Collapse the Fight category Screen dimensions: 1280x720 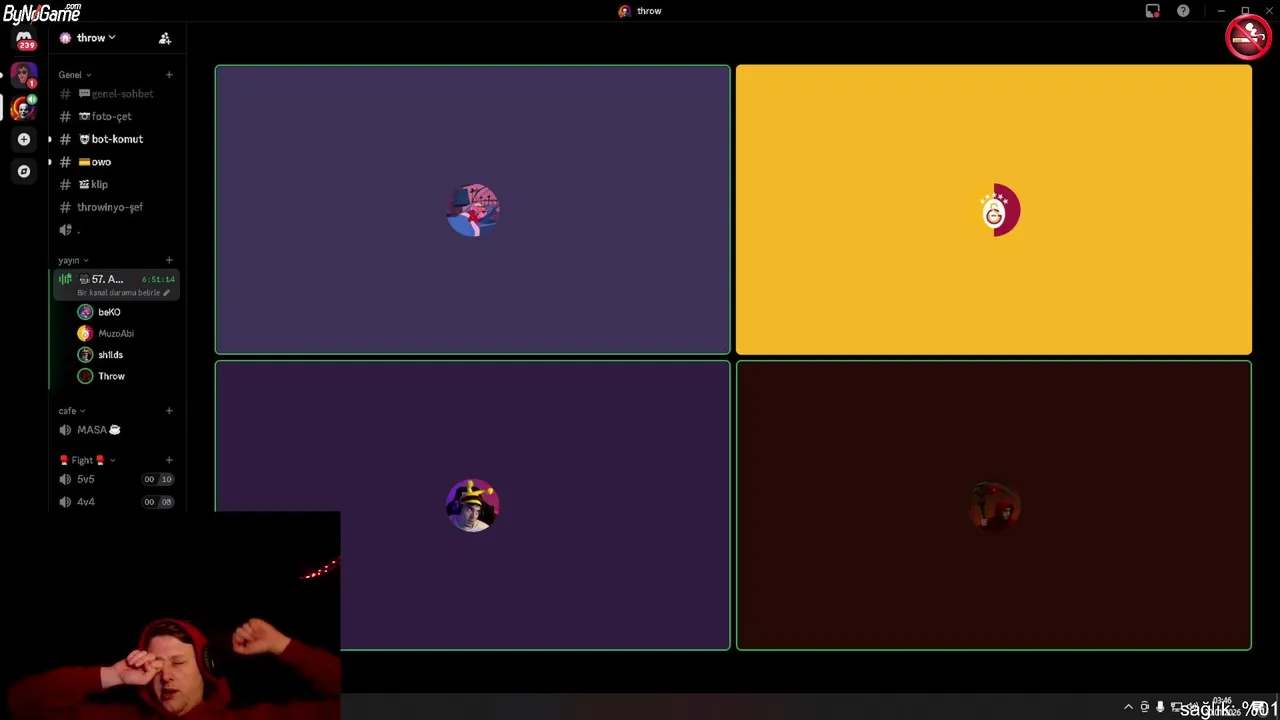pos(87,460)
